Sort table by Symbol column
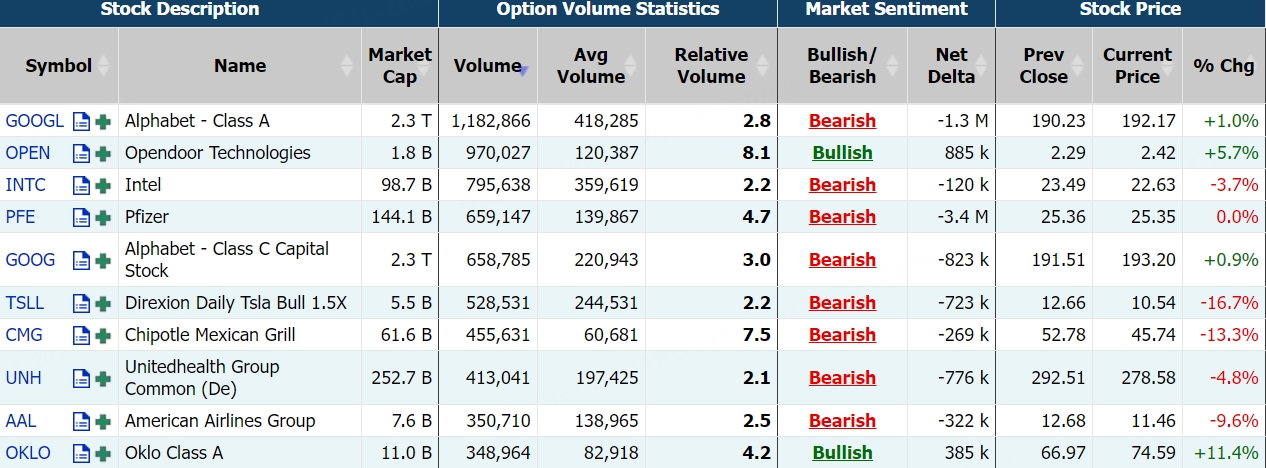 (59, 66)
